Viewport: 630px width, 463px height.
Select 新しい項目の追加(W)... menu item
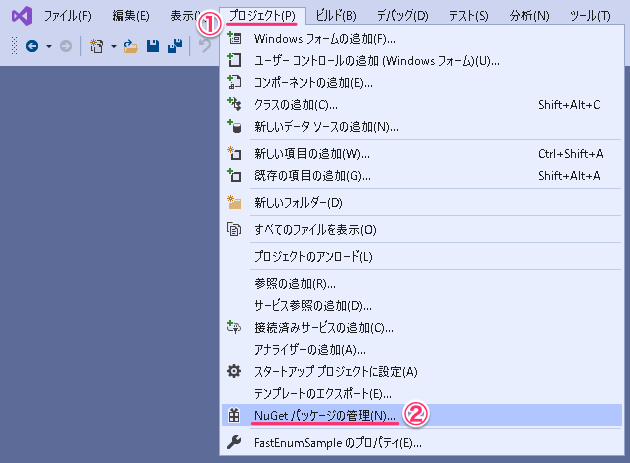point(422,154)
